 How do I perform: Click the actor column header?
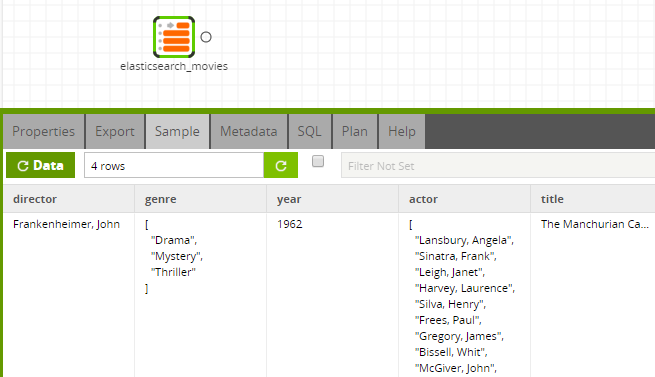tap(465, 199)
